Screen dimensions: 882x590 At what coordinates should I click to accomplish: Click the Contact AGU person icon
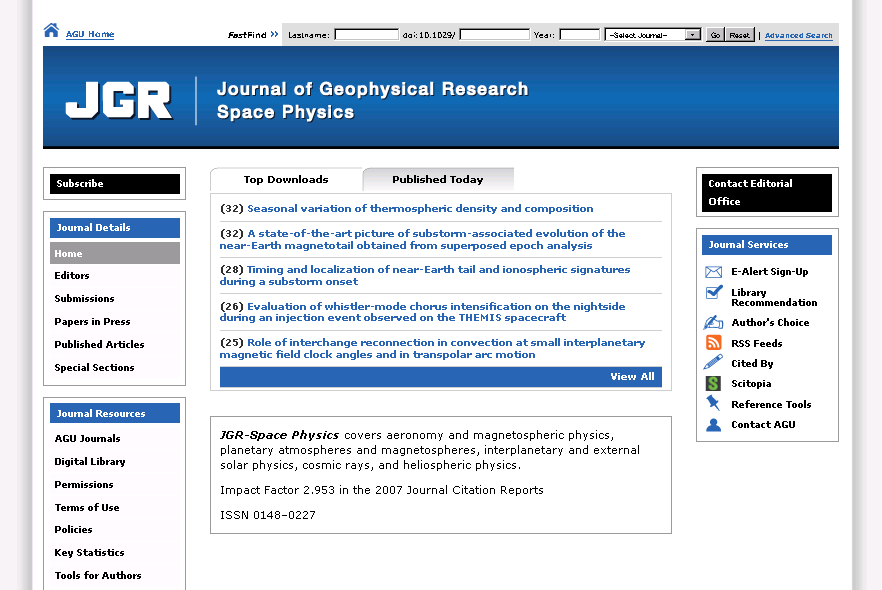coord(713,425)
